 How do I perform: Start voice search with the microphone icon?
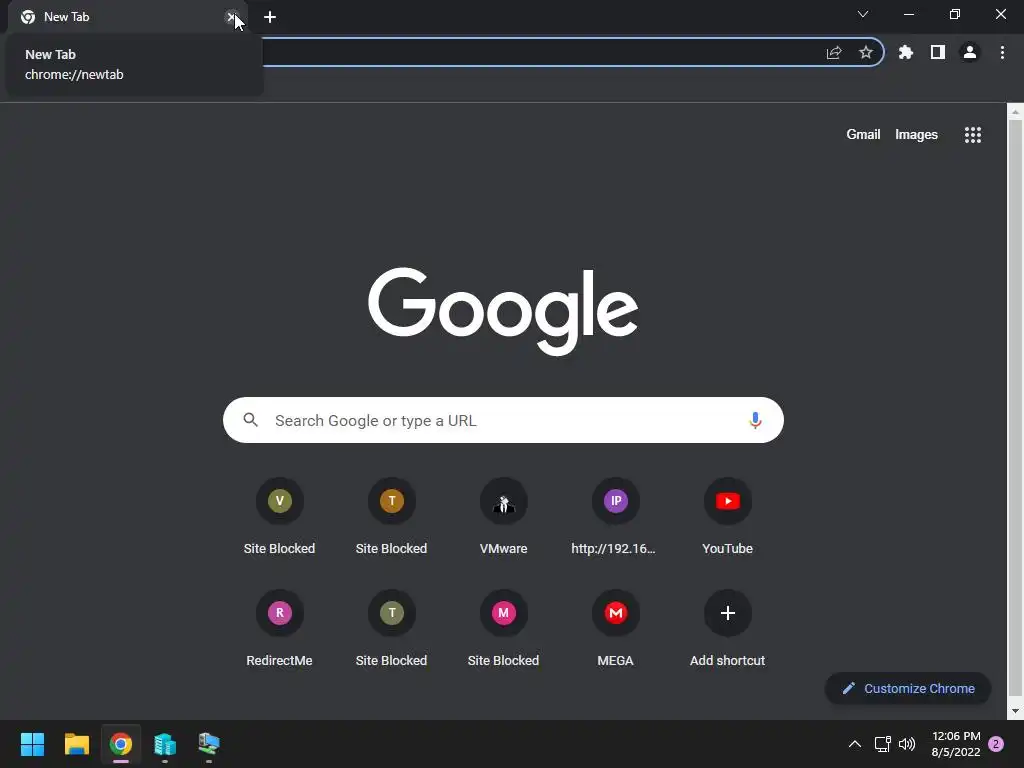pyautogui.click(x=755, y=420)
